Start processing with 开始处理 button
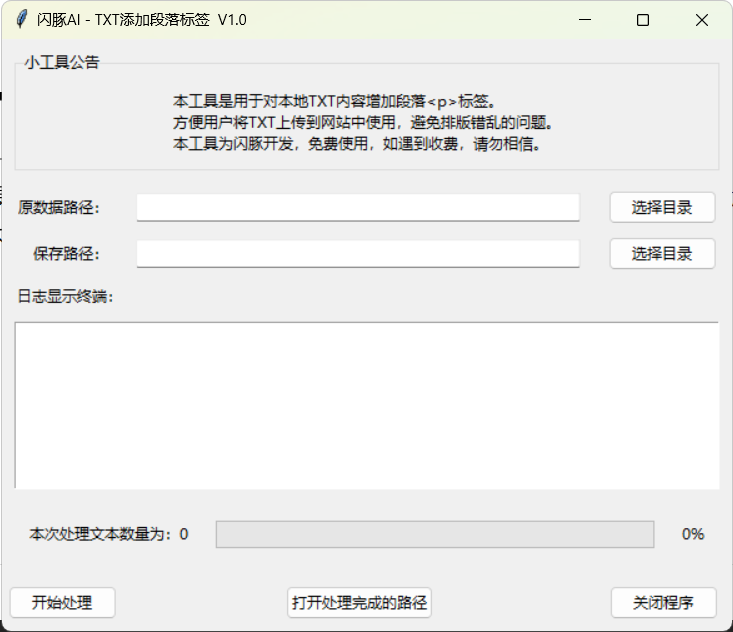733x632 pixels. 62,603
